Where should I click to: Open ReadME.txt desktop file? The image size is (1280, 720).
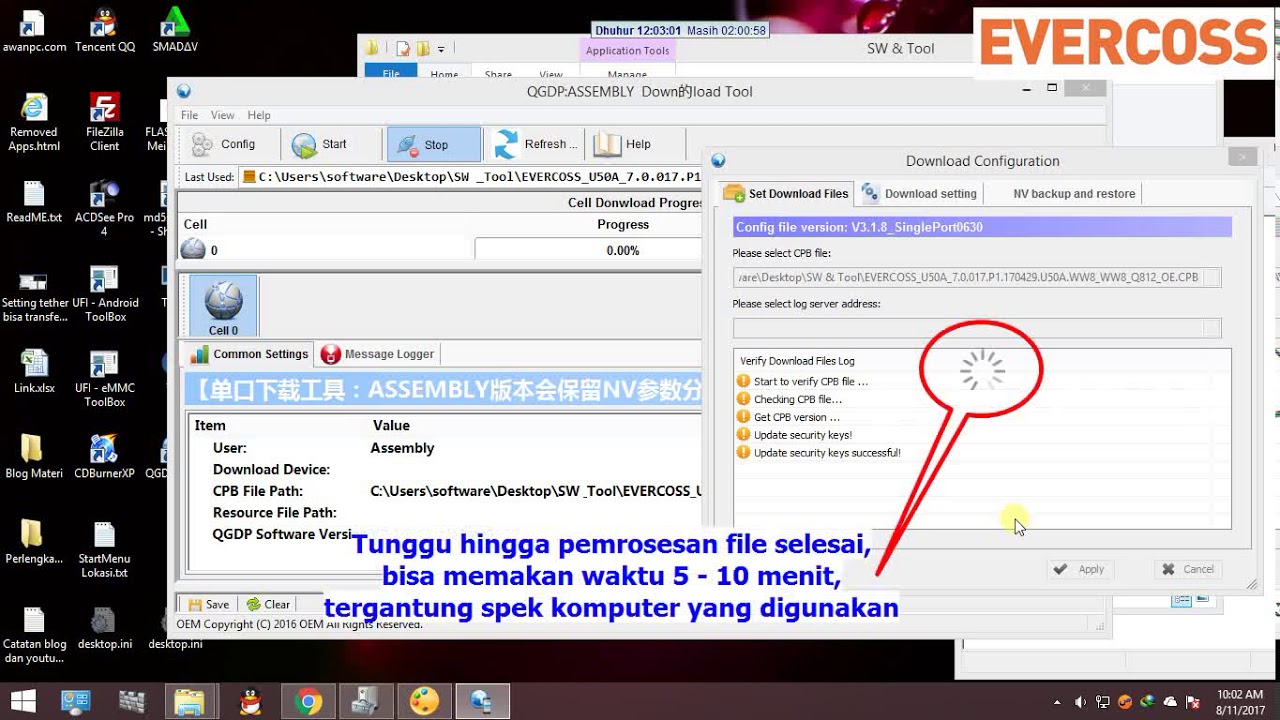(x=34, y=202)
